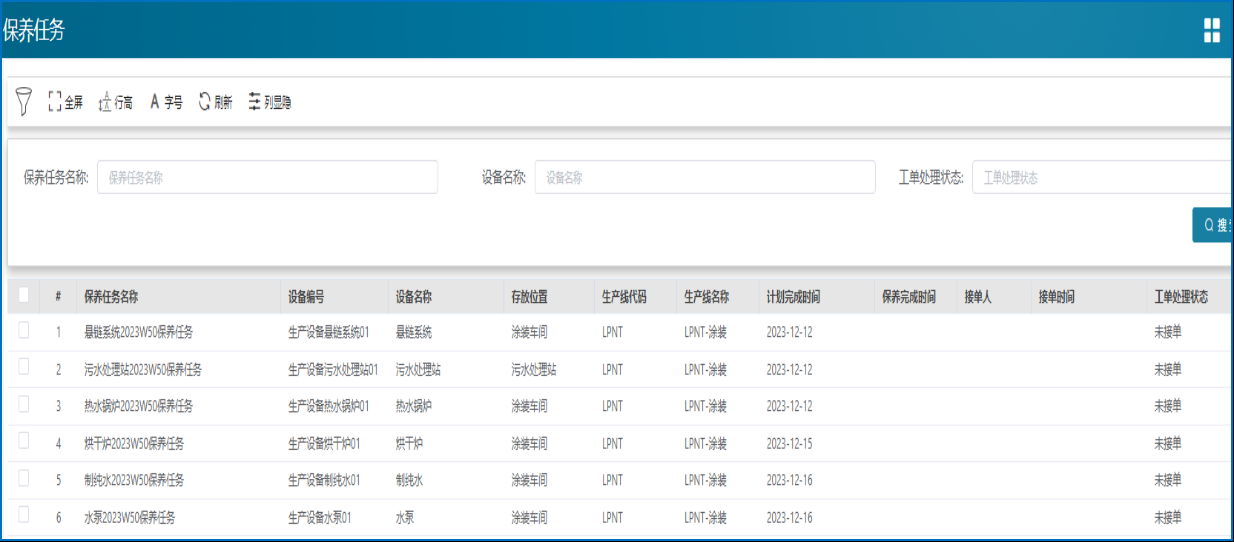The width and height of the screenshot is (1234, 542).
Task: Open the 工单处理状态 dropdown filter
Action: pyautogui.click(x=1100, y=177)
